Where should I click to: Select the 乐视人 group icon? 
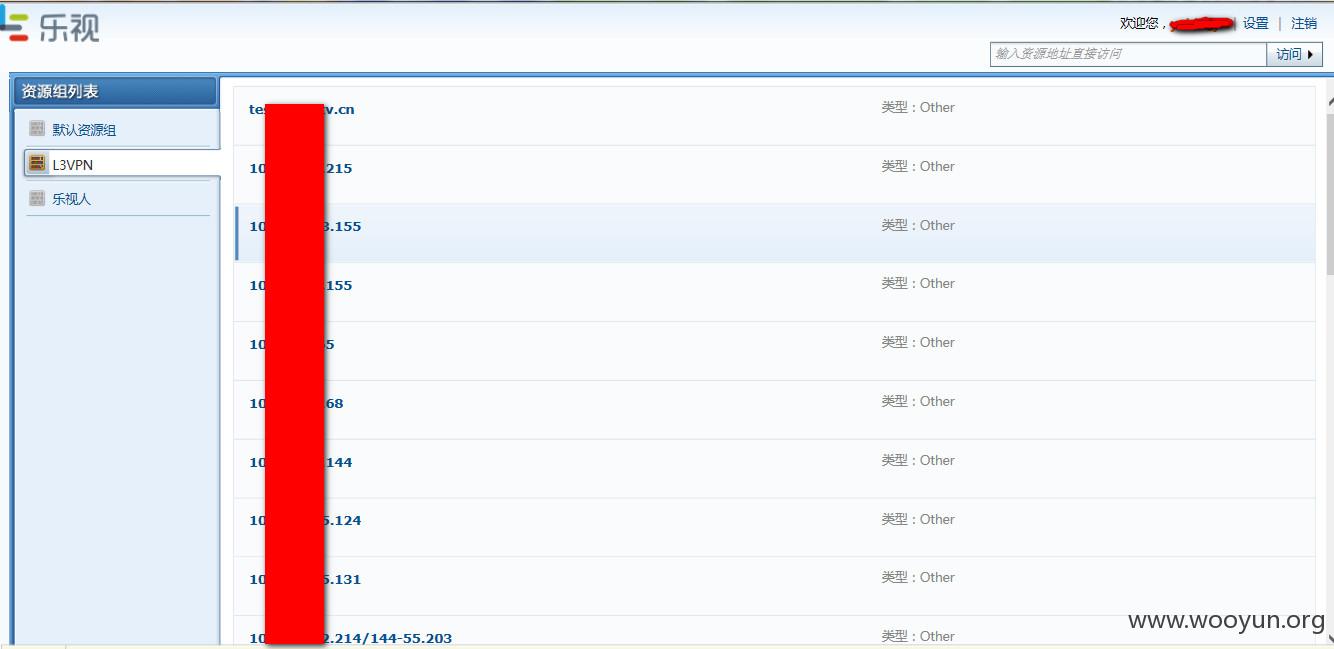(37, 198)
